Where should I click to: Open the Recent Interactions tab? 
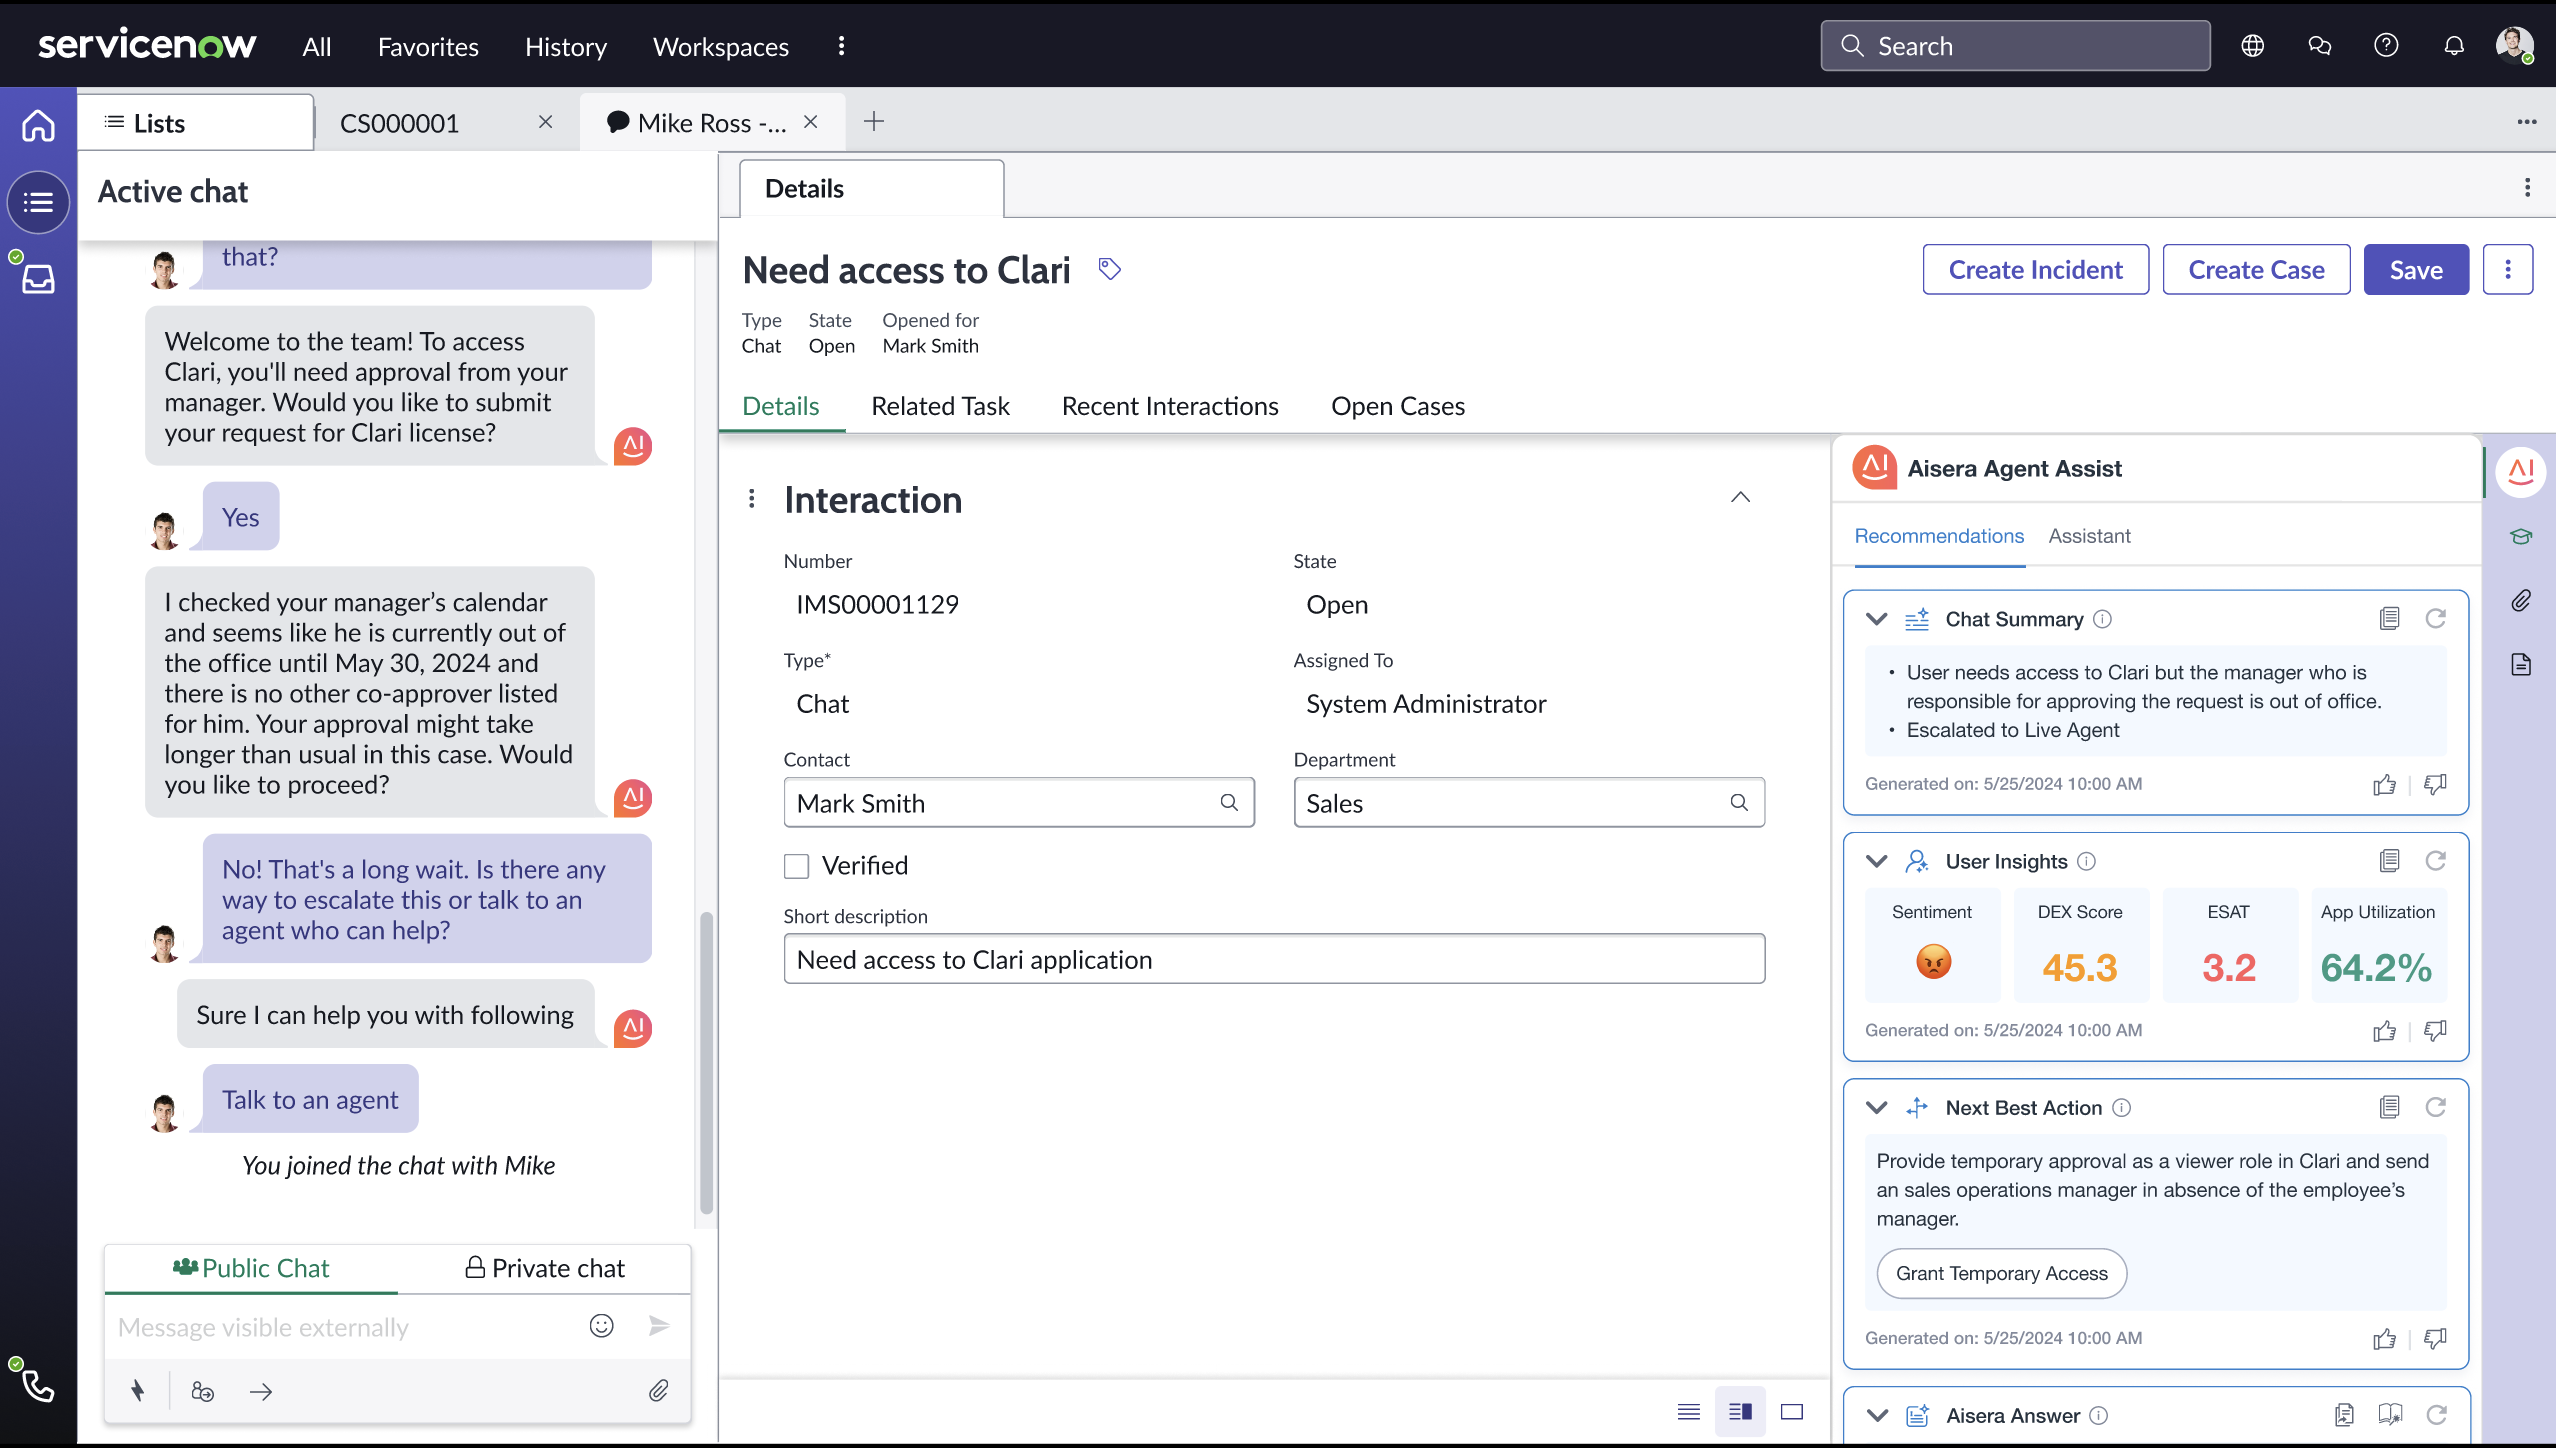pos(1170,406)
